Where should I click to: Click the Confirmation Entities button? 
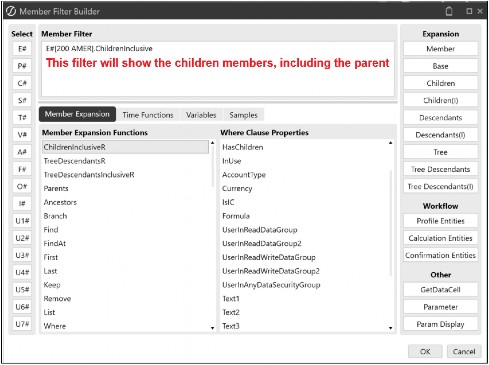pyautogui.click(x=440, y=255)
